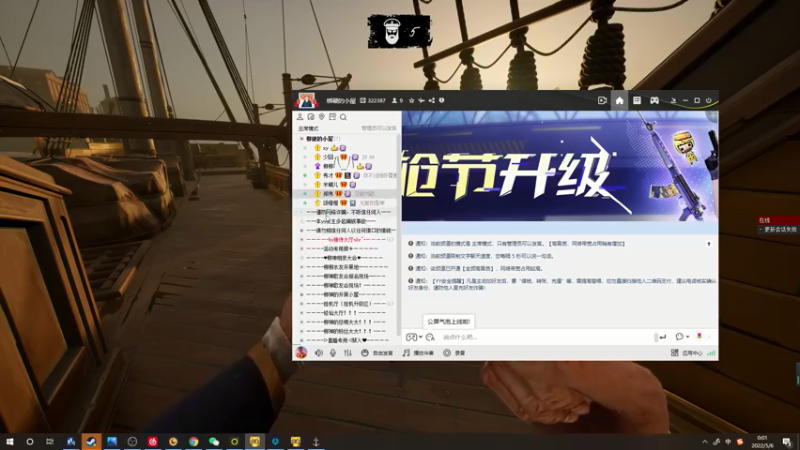Open the sub-channel ending with 歌友会现场!
The height and width of the screenshot is (450, 800).
click(x=347, y=285)
